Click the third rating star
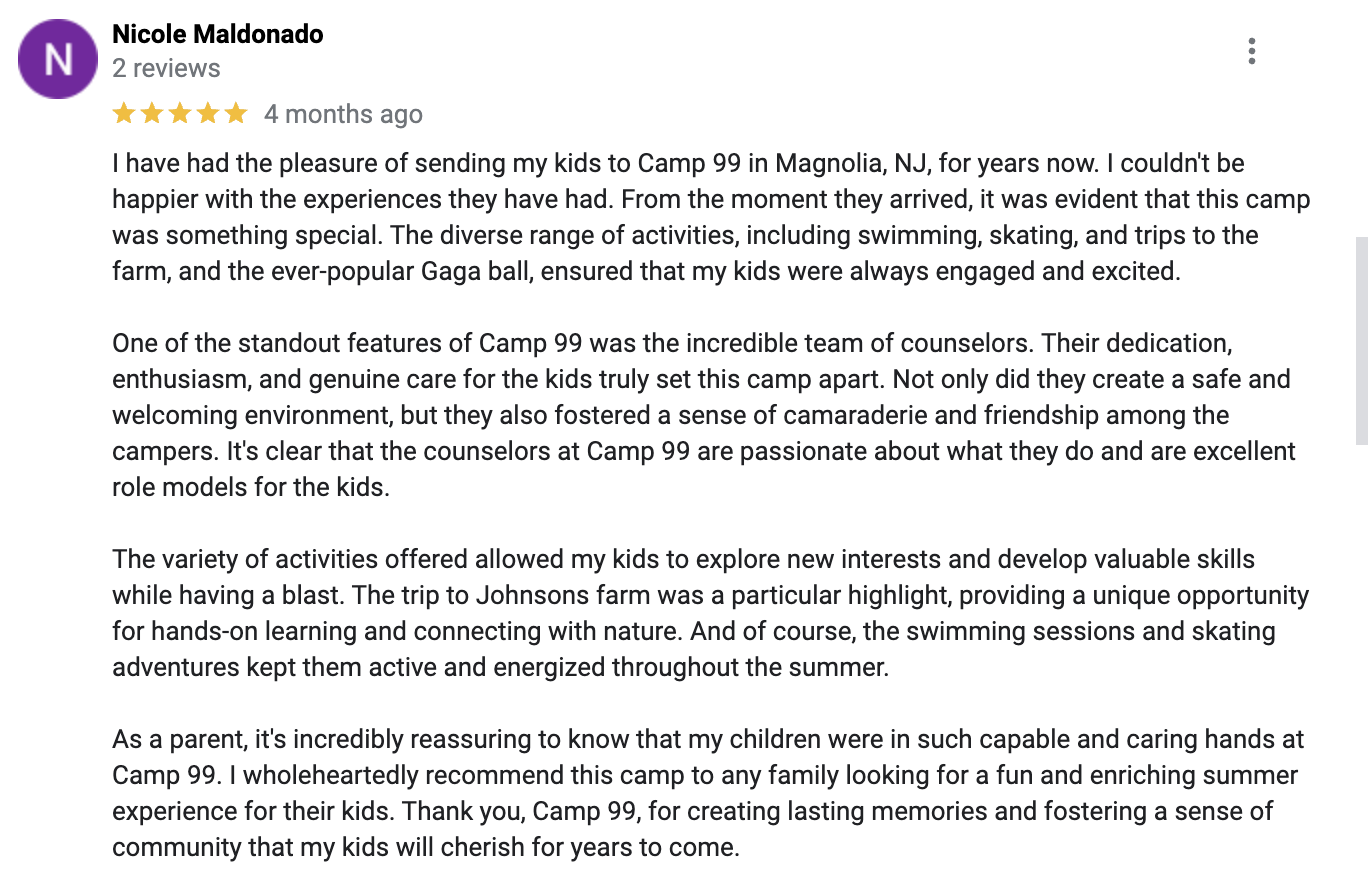The width and height of the screenshot is (1368, 876). [x=180, y=113]
